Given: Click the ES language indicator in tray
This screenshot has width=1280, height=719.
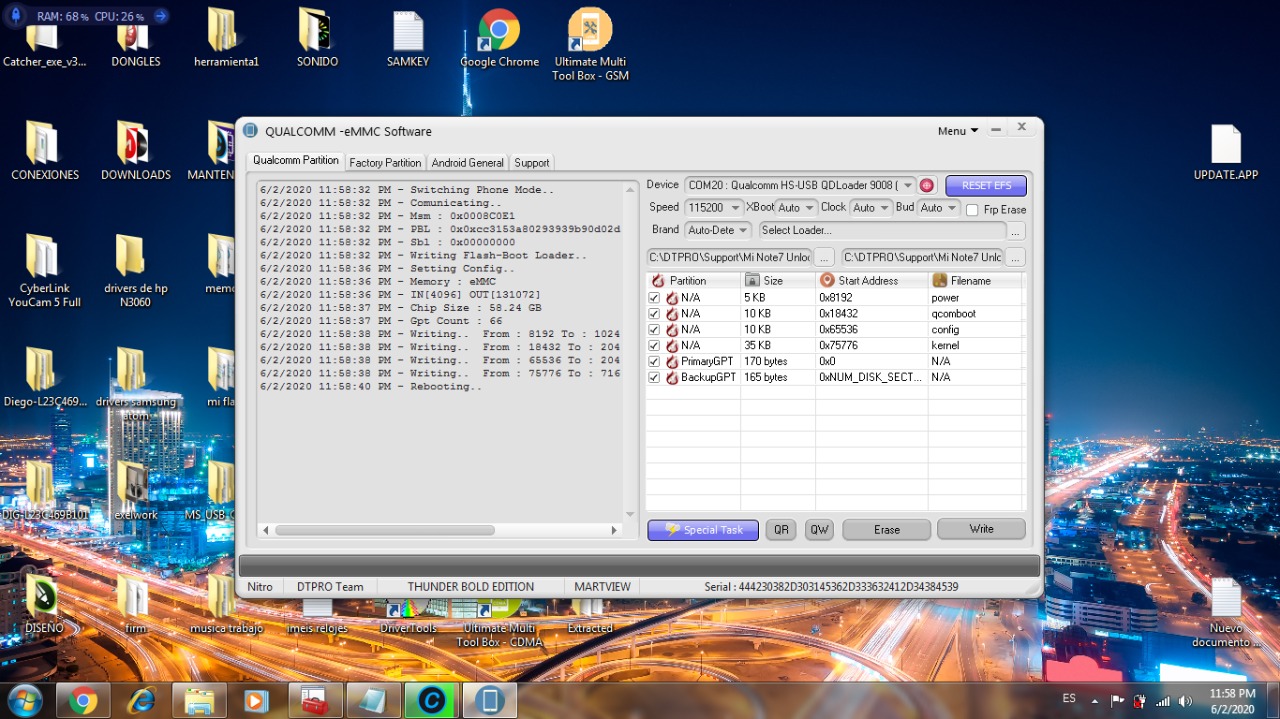Looking at the screenshot, I should [x=1068, y=698].
